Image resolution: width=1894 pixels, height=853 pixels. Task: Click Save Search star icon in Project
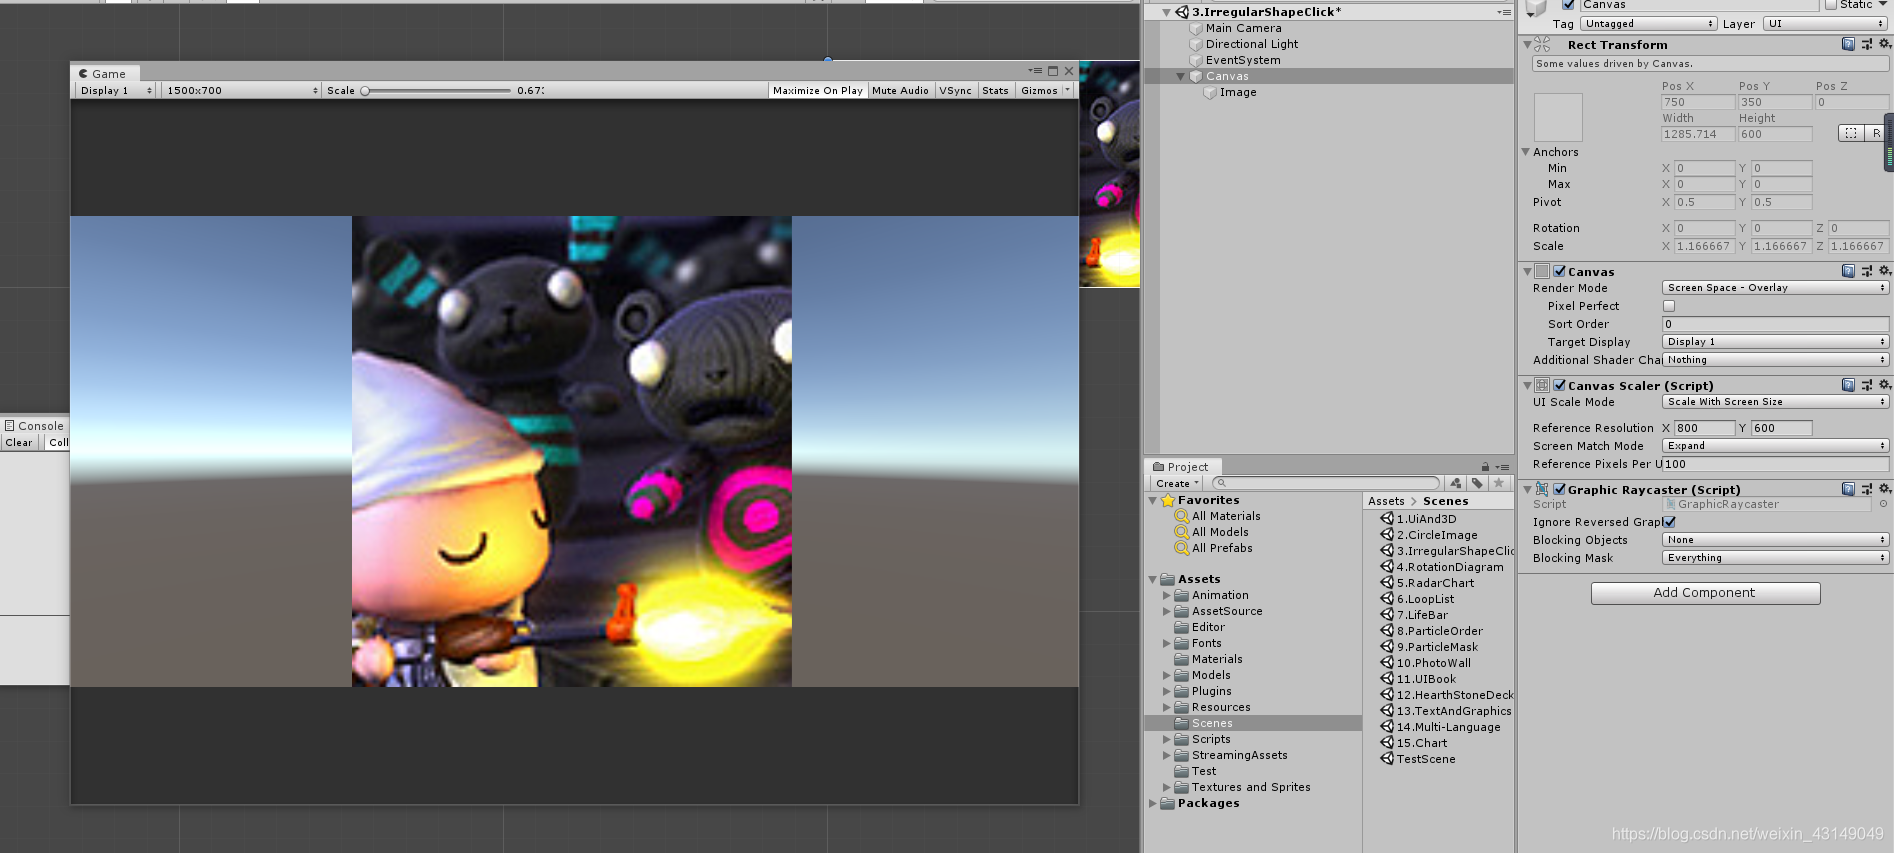1498,483
